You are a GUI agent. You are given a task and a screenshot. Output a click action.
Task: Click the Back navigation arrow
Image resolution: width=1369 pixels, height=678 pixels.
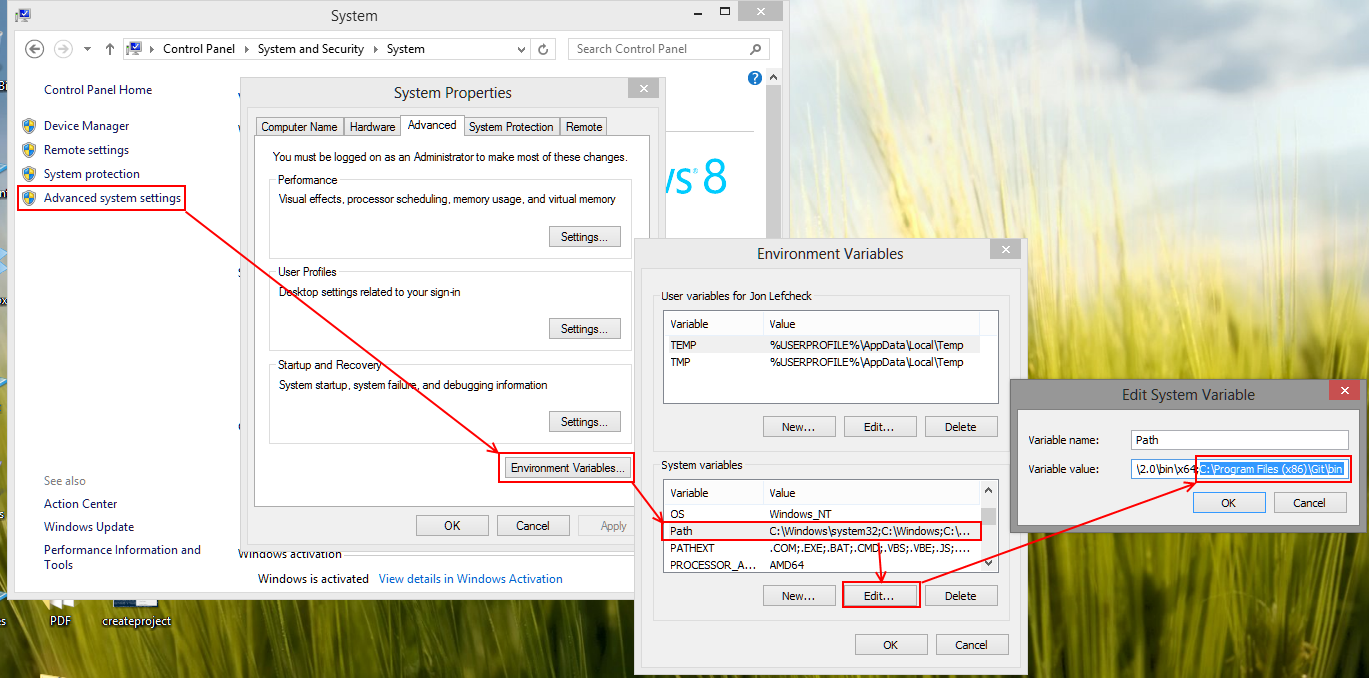pos(34,49)
